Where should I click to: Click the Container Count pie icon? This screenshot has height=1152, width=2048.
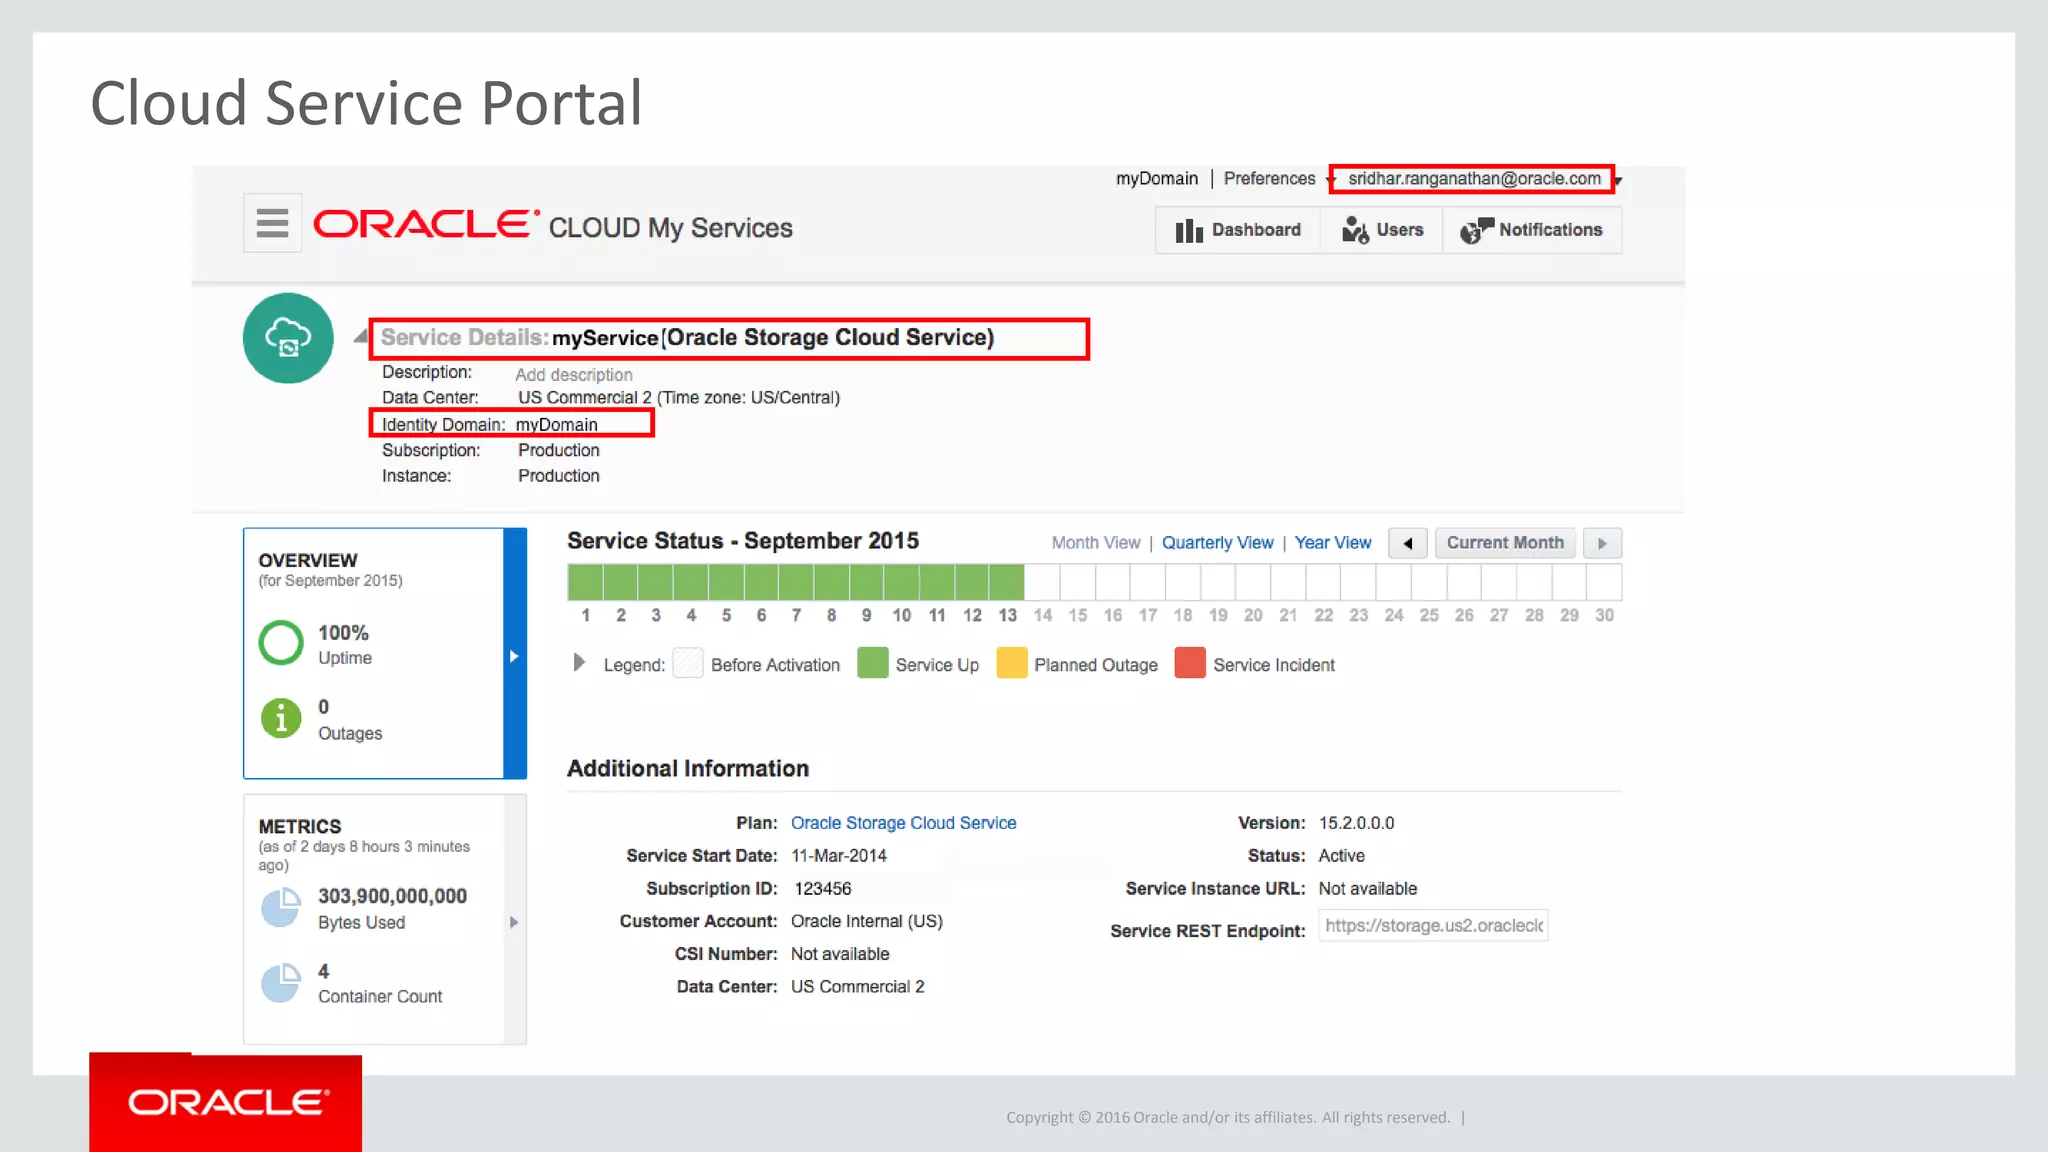pyautogui.click(x=281, y=982)
